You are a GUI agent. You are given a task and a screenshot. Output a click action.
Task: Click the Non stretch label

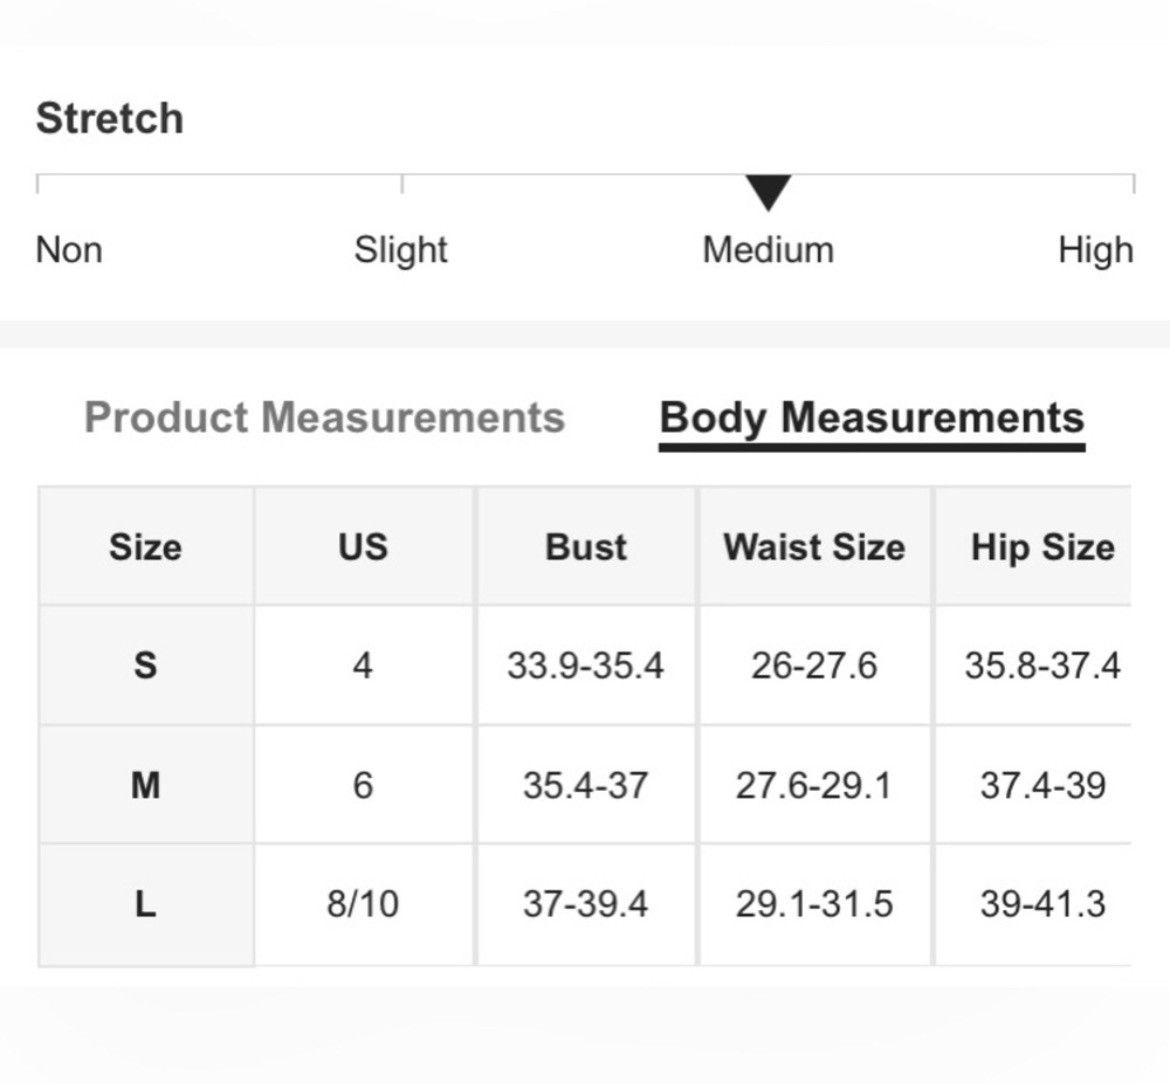(x=69, y=250)
